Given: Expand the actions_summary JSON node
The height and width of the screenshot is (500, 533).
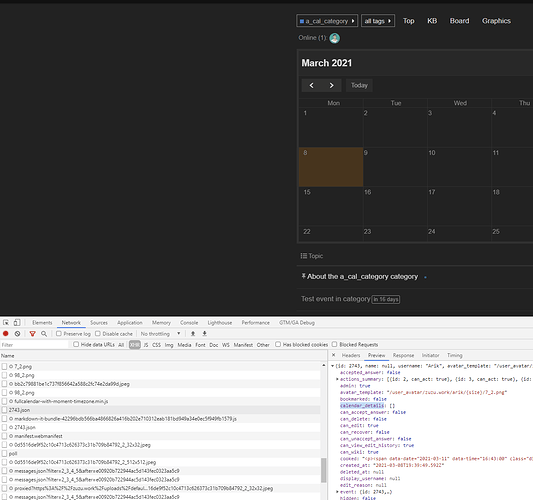Looking at the screenshot, I should tap(337, 379).
